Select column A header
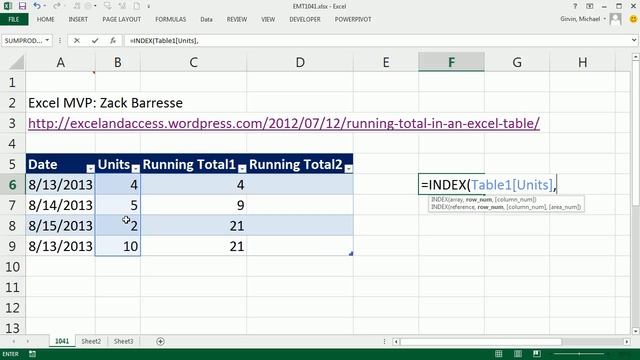 click(60, 62)
